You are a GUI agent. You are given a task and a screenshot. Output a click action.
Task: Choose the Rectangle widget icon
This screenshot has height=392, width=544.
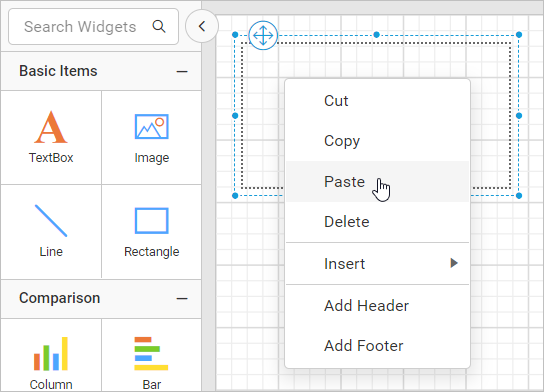(152, 221)
